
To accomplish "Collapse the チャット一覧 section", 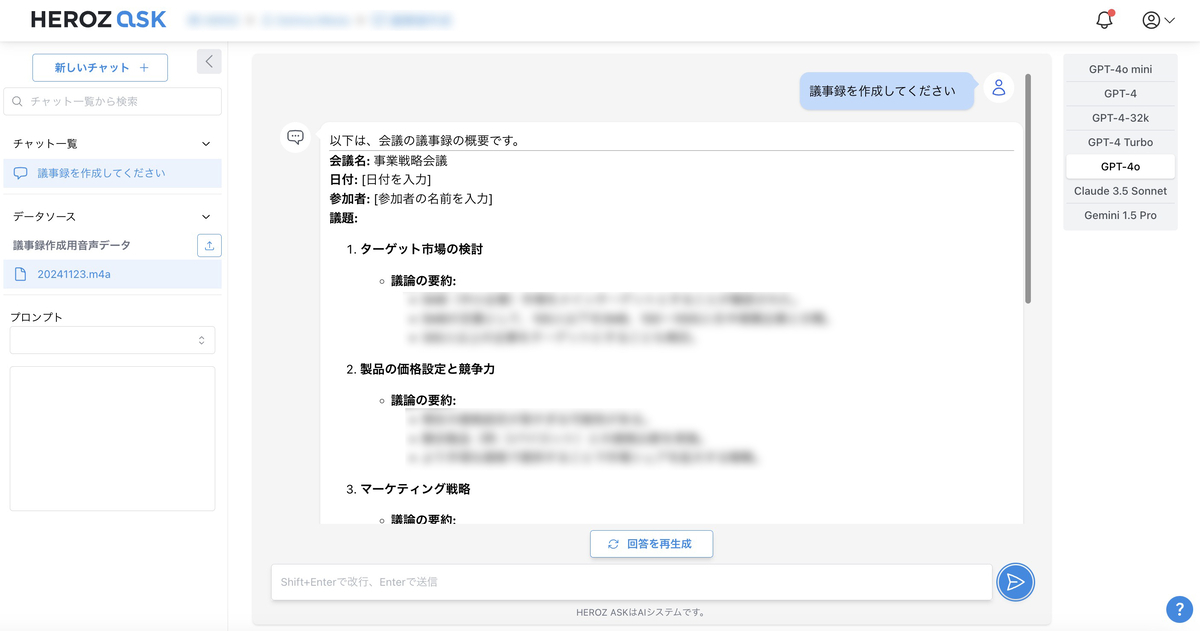I will click(x=206, y=144).
